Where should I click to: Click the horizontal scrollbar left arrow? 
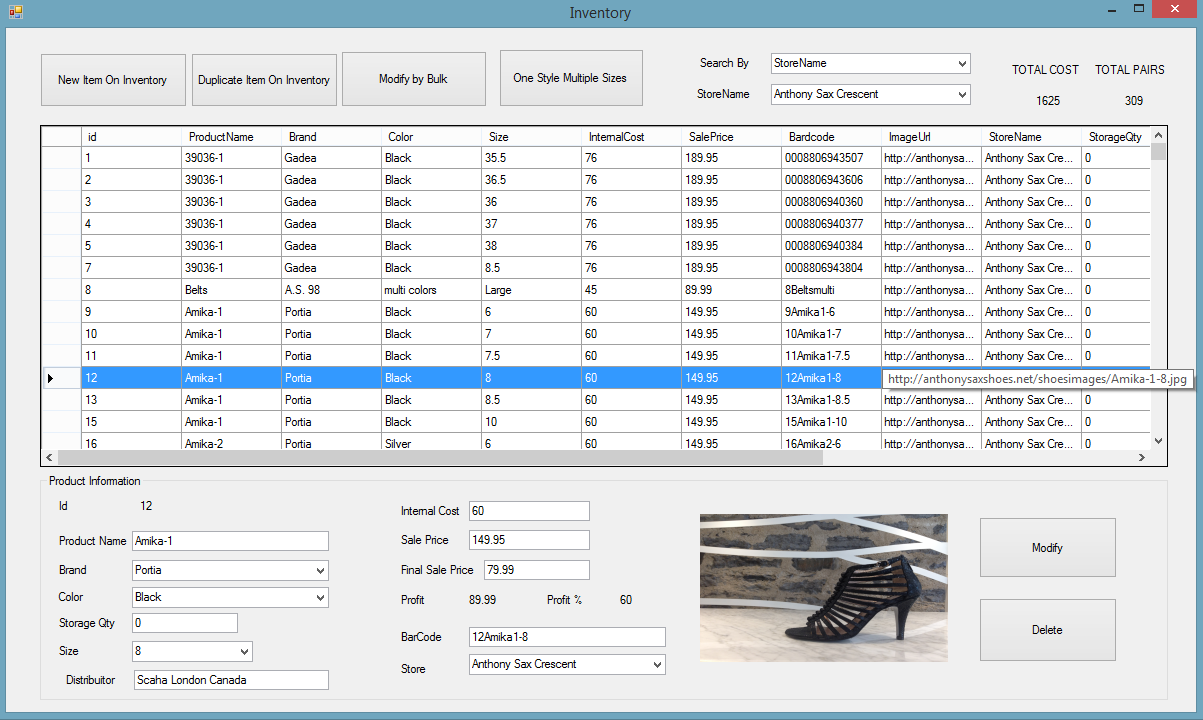coord(49,457)
